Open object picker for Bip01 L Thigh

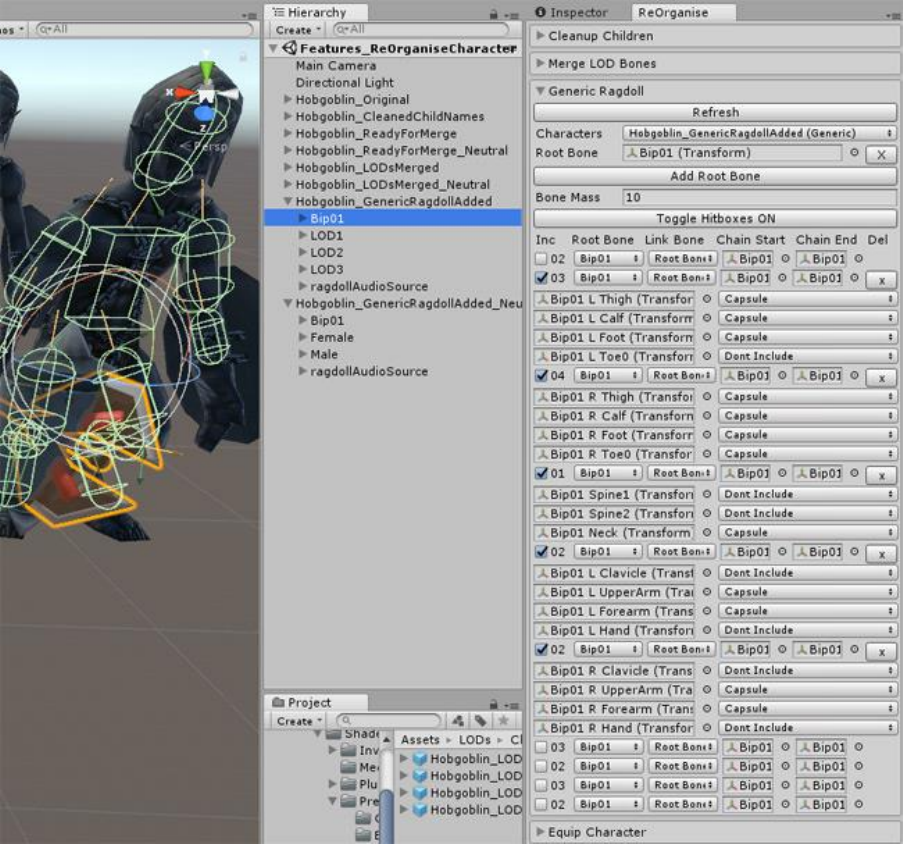(707, 299)
